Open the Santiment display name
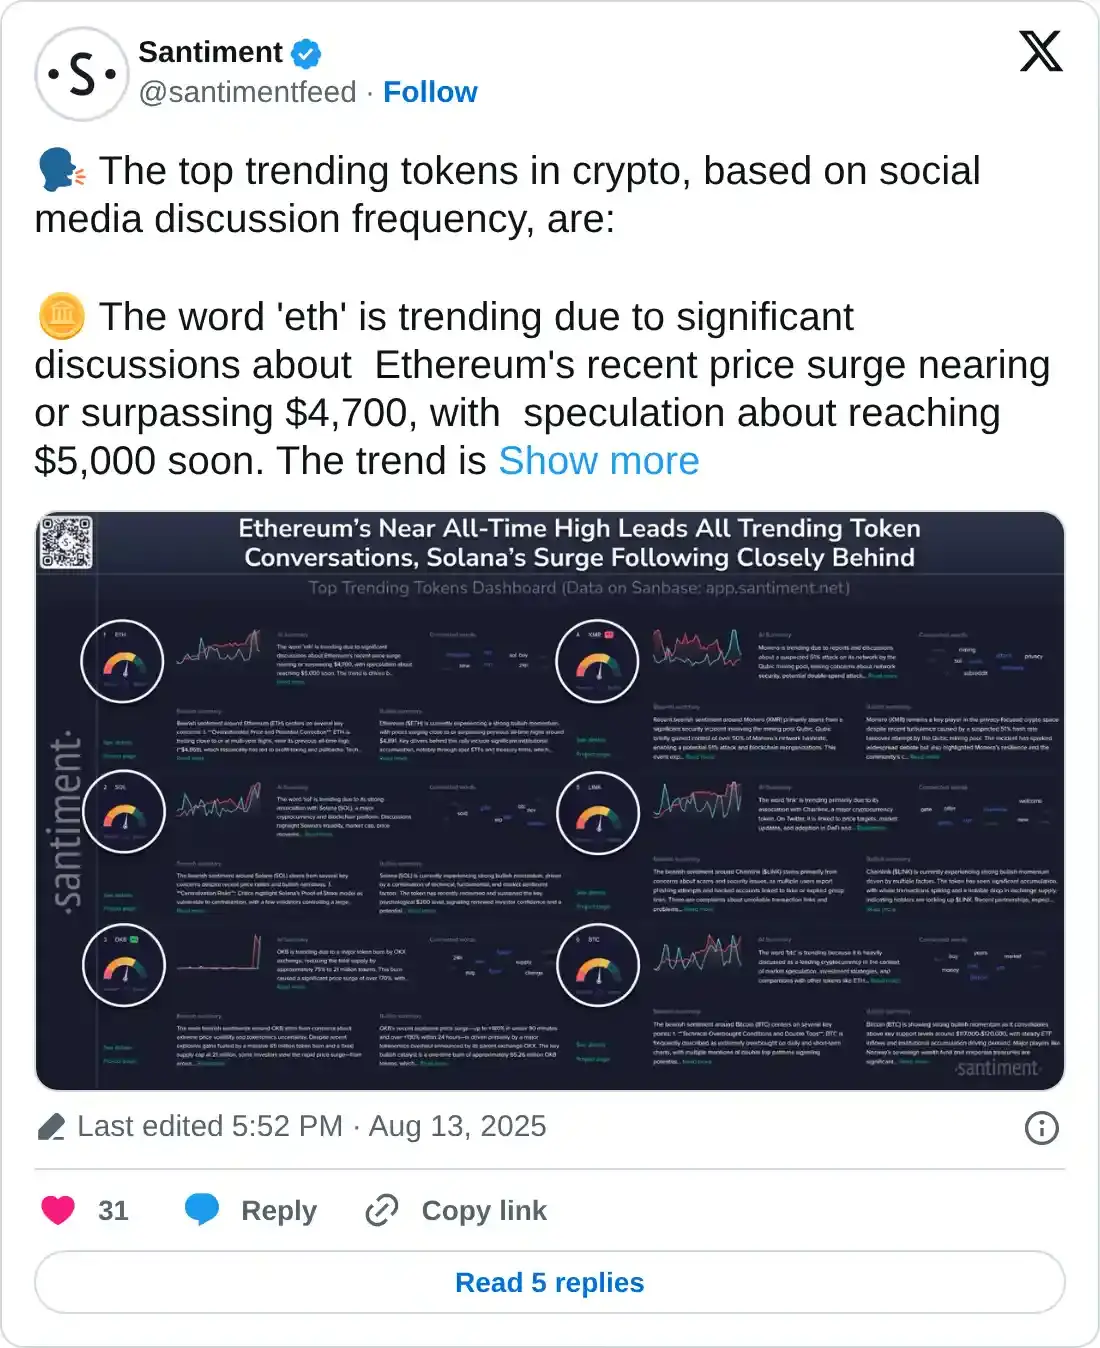The height and width of the screenshot is (1348, 1100). [x=210, y=52]
